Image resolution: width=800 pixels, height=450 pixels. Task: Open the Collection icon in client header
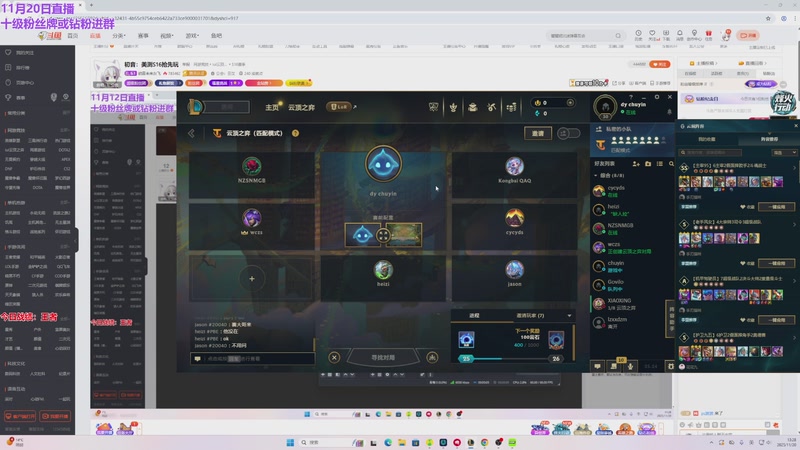tap(472, 107)
